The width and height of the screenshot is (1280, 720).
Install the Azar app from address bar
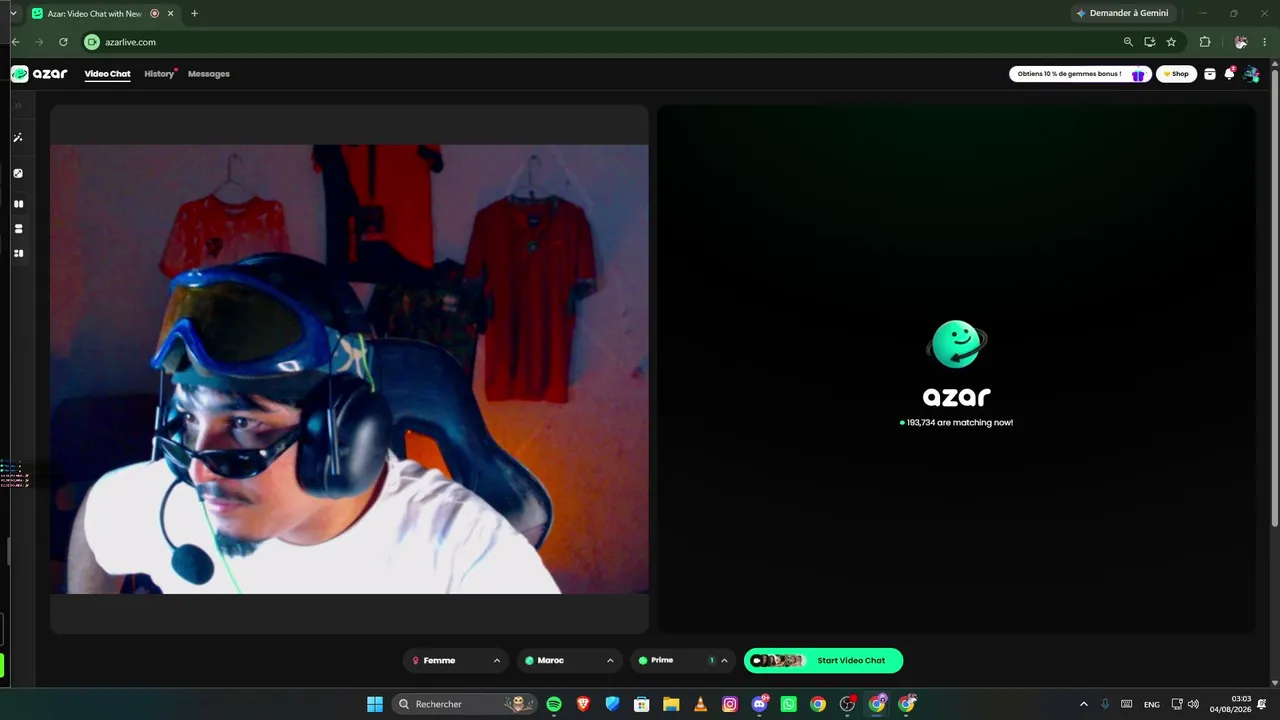pos(1150,42)
